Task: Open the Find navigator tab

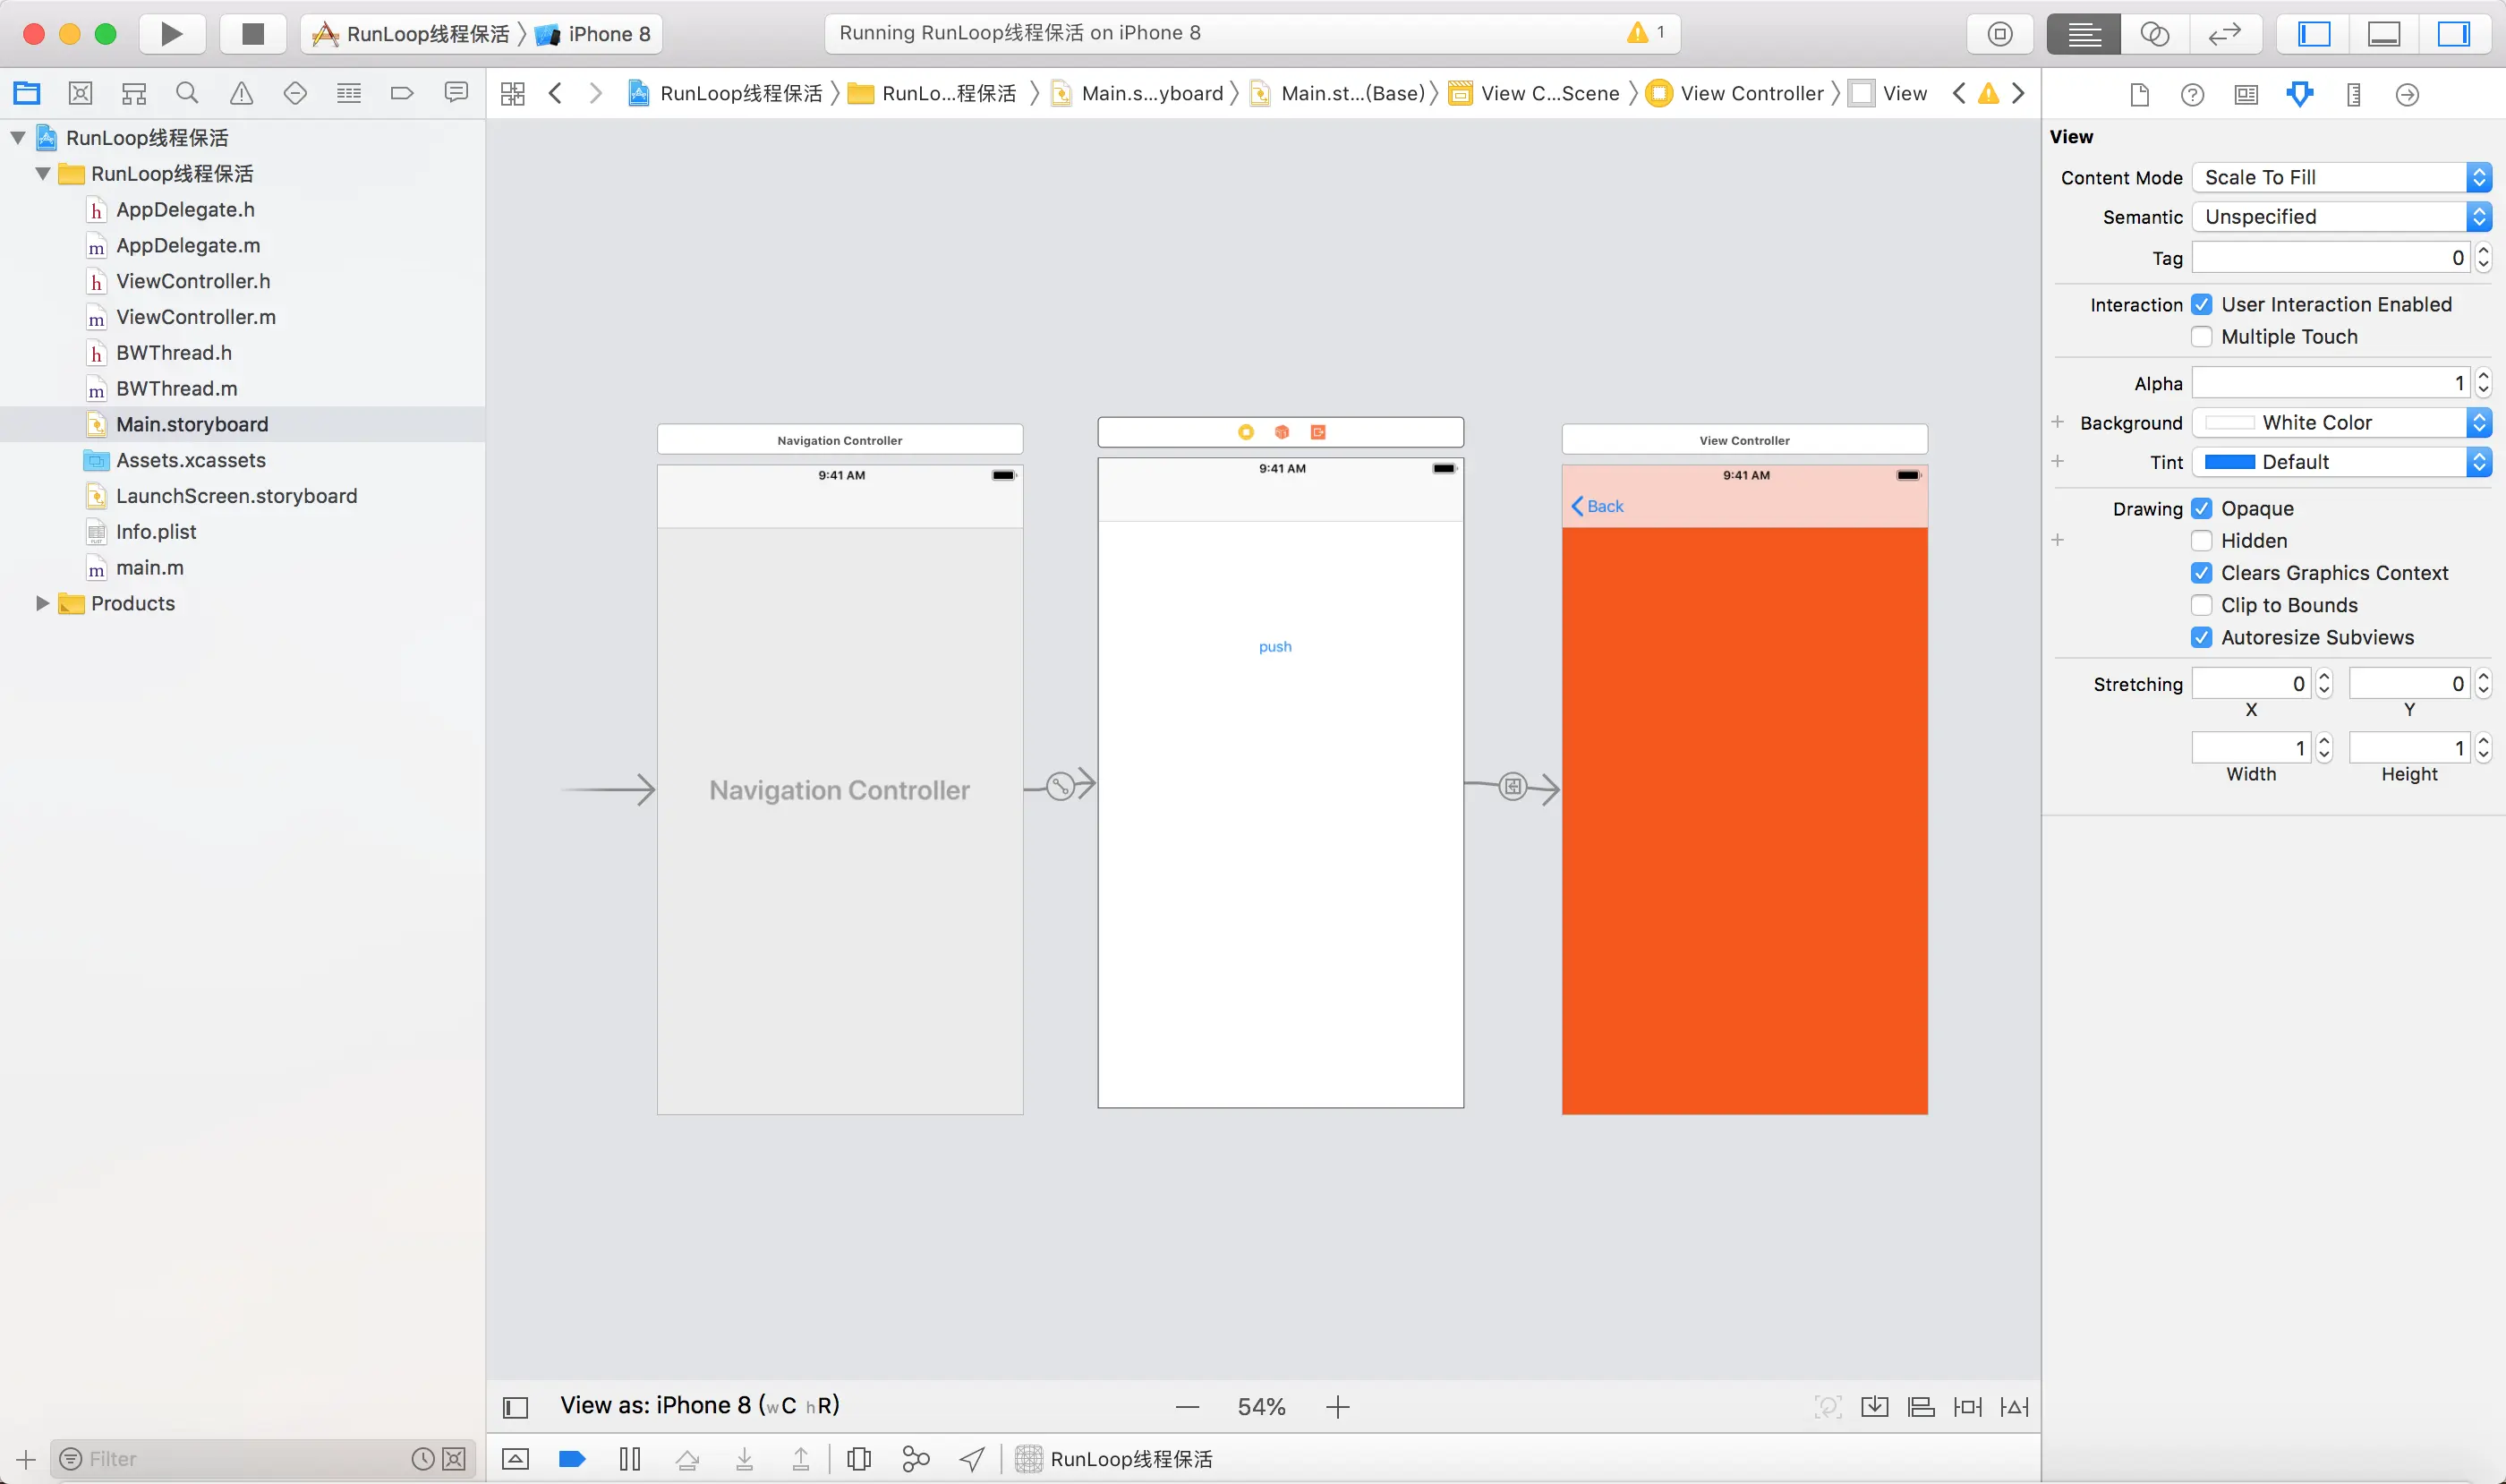Action: [187, 93]
